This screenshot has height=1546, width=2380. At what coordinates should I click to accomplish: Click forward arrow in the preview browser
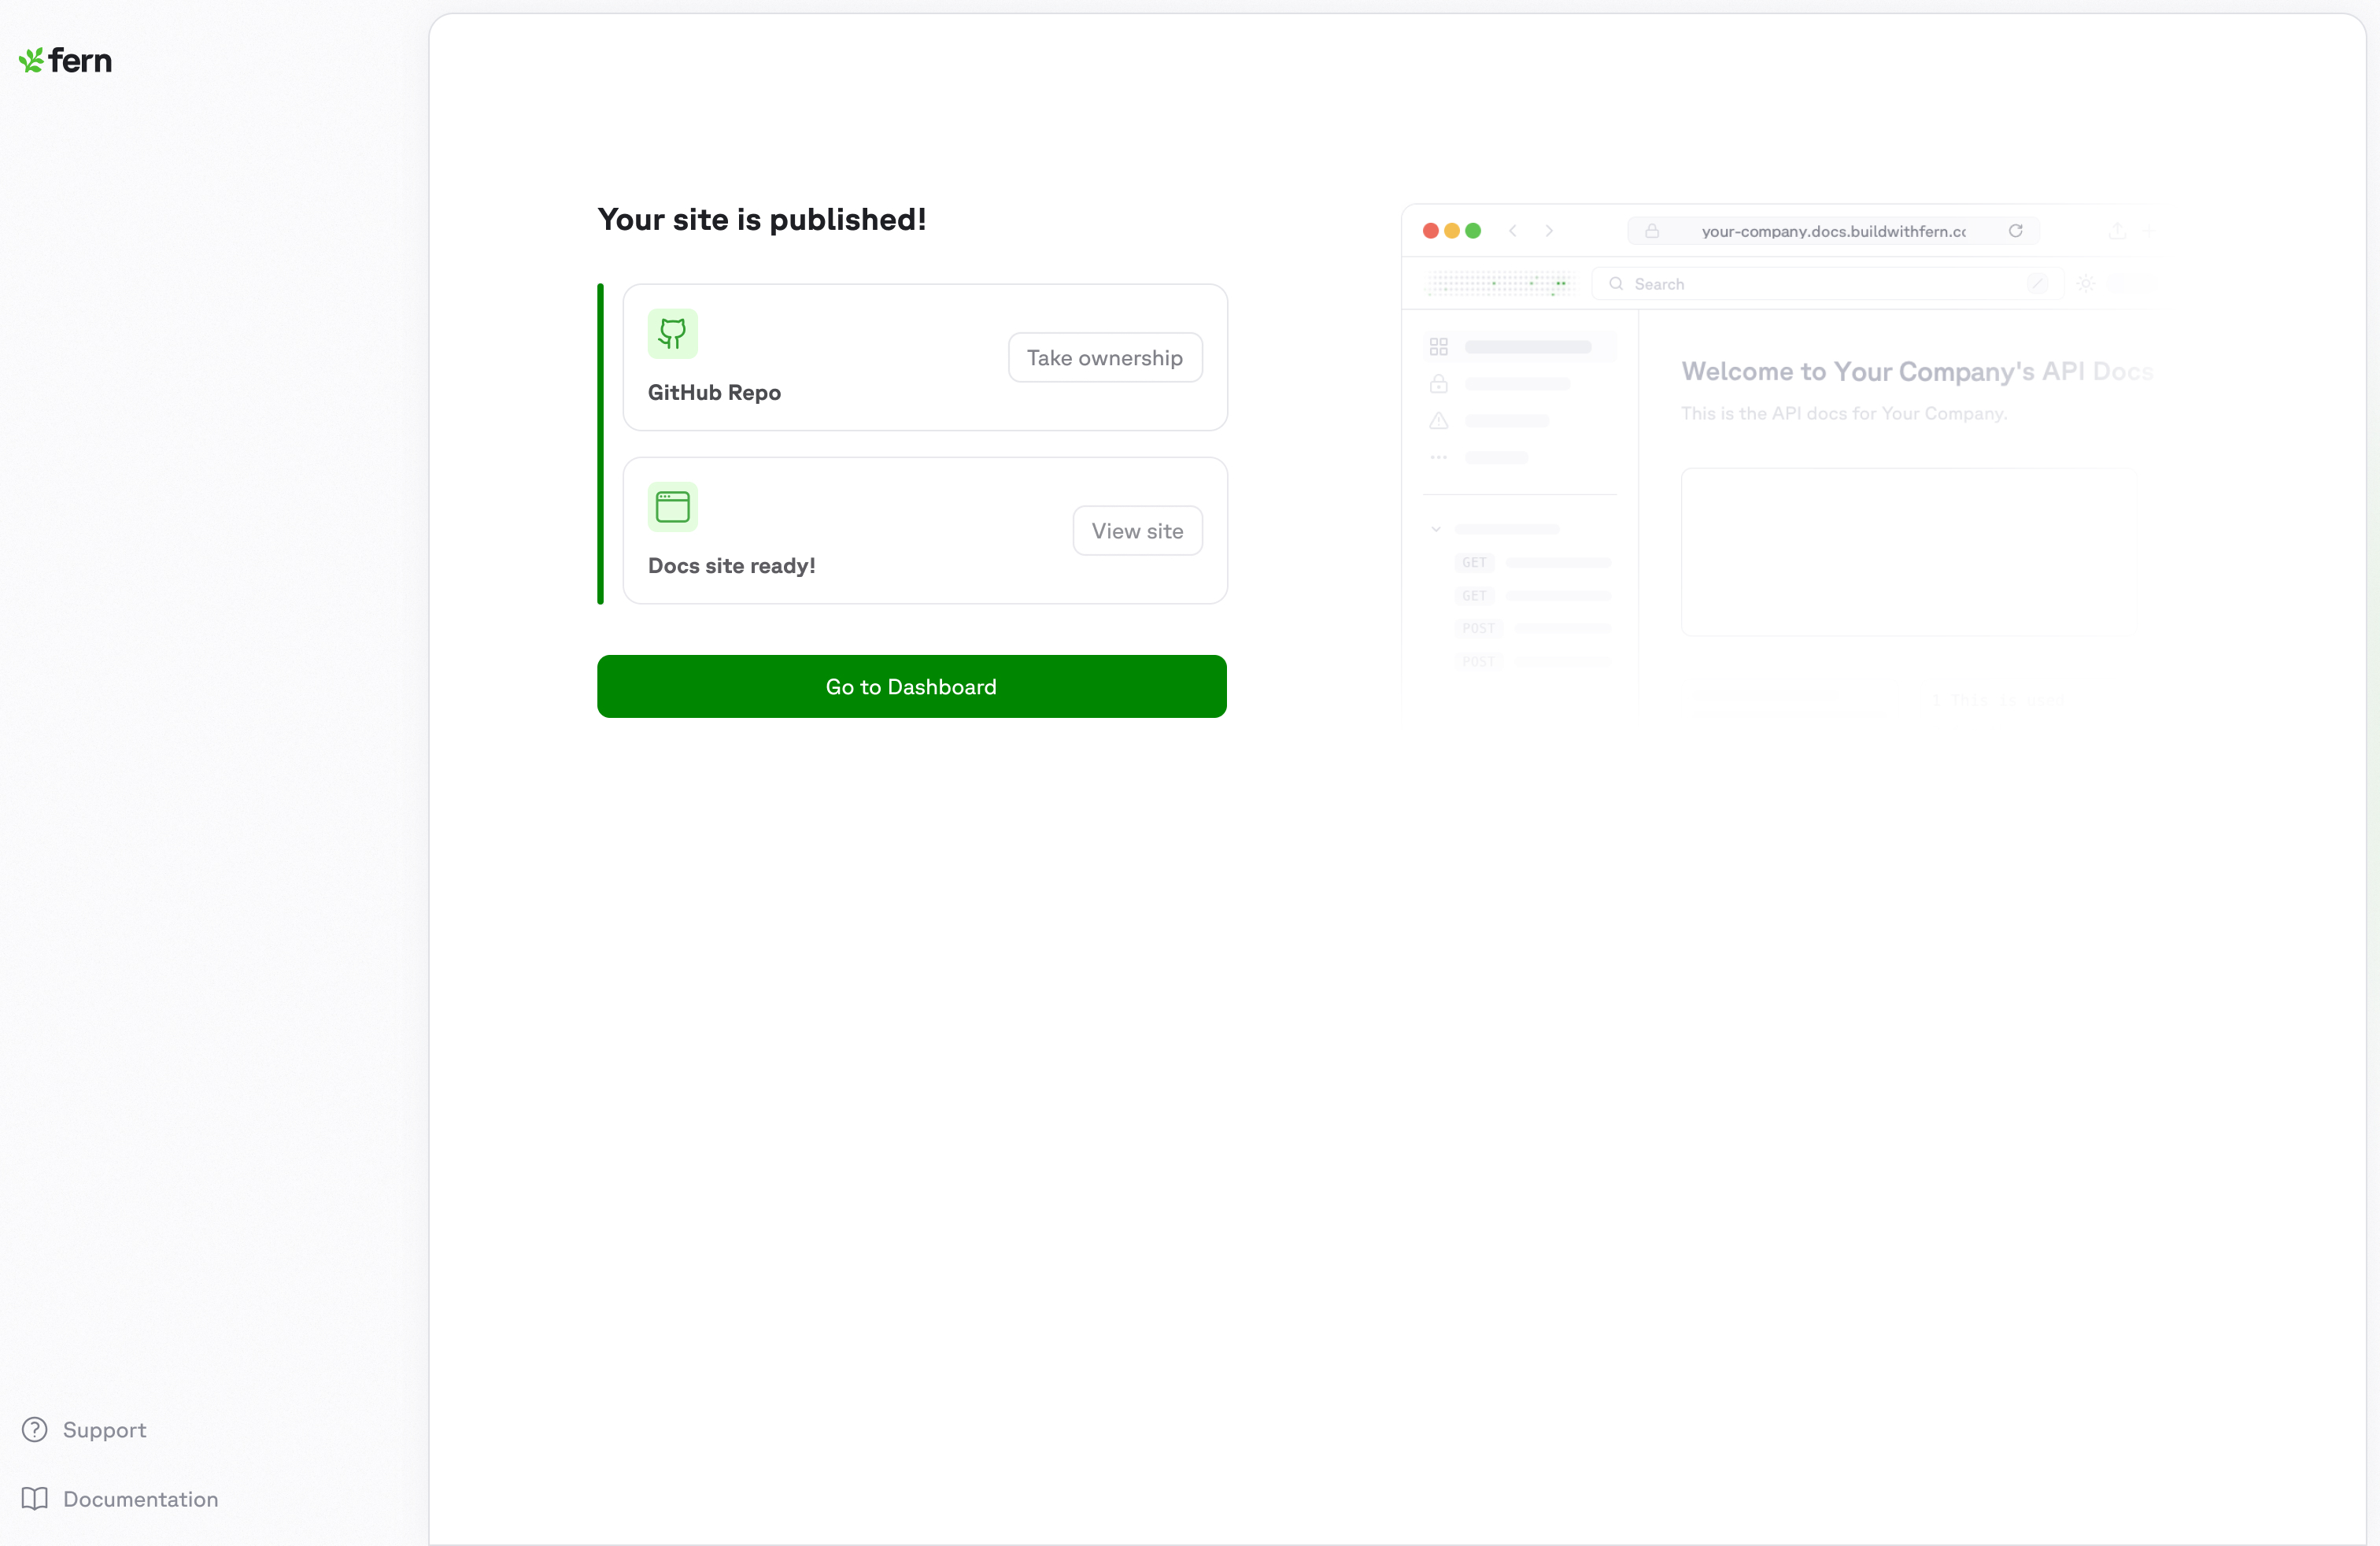[x=1549, y=231]
